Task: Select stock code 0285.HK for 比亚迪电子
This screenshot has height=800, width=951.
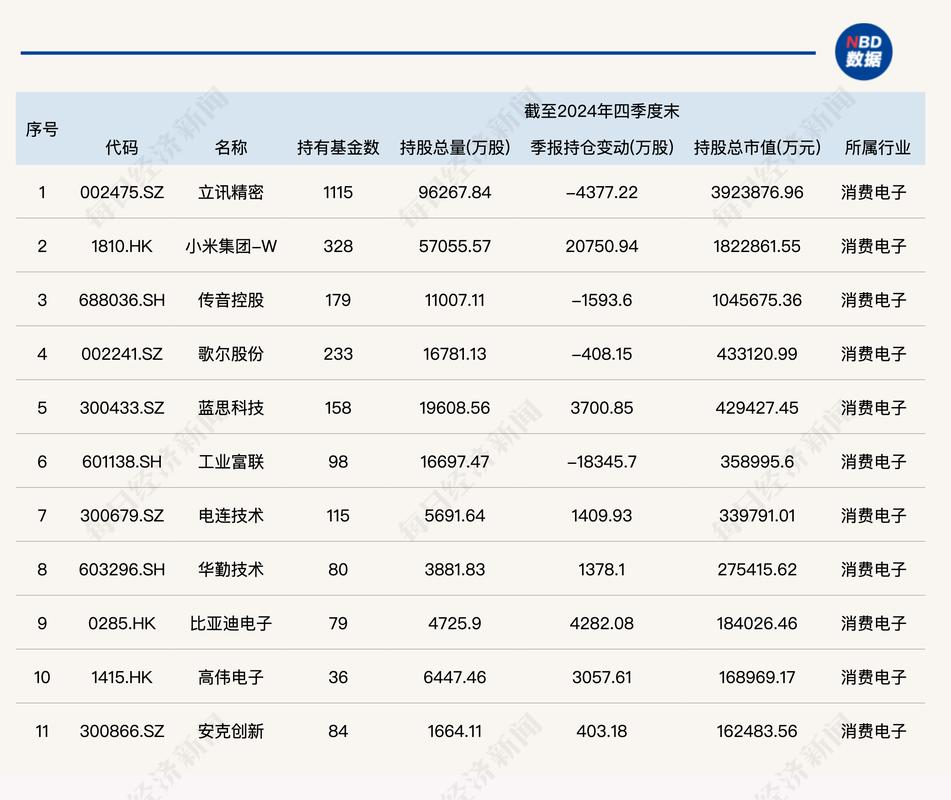Action: [x=123, y=623]
